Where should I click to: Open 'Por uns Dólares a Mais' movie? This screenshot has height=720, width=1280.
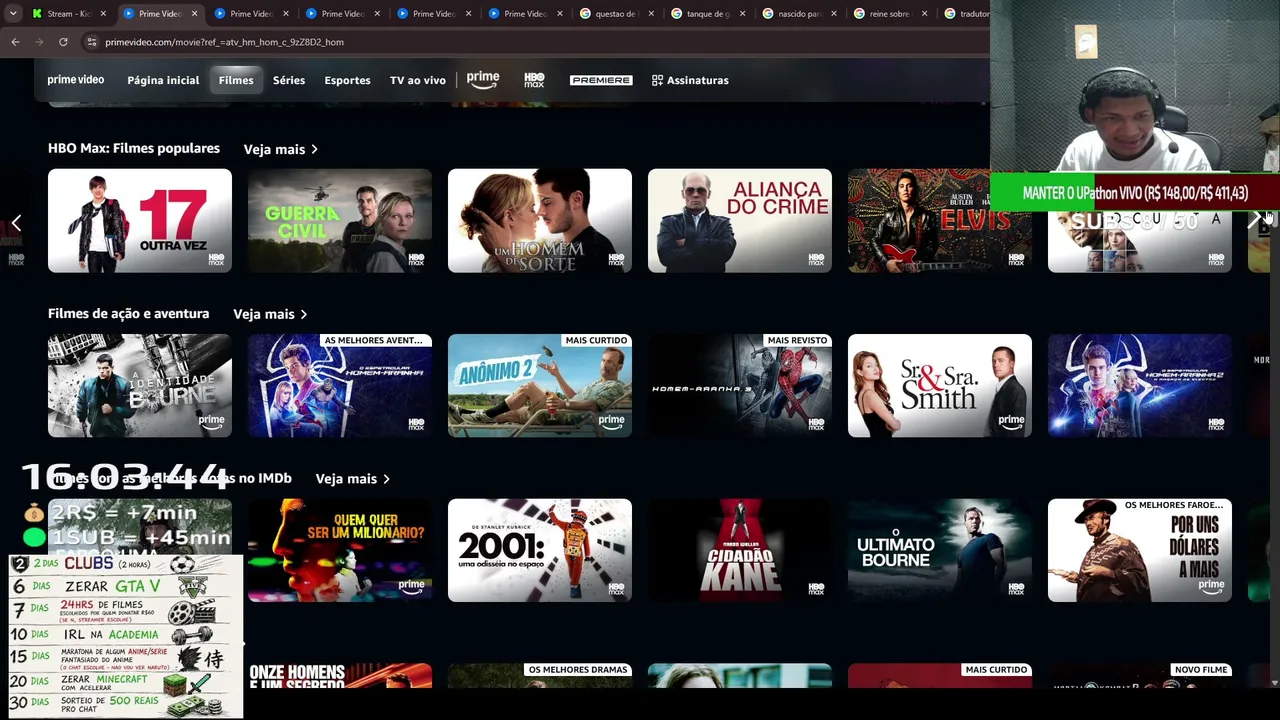(1140, 551)
